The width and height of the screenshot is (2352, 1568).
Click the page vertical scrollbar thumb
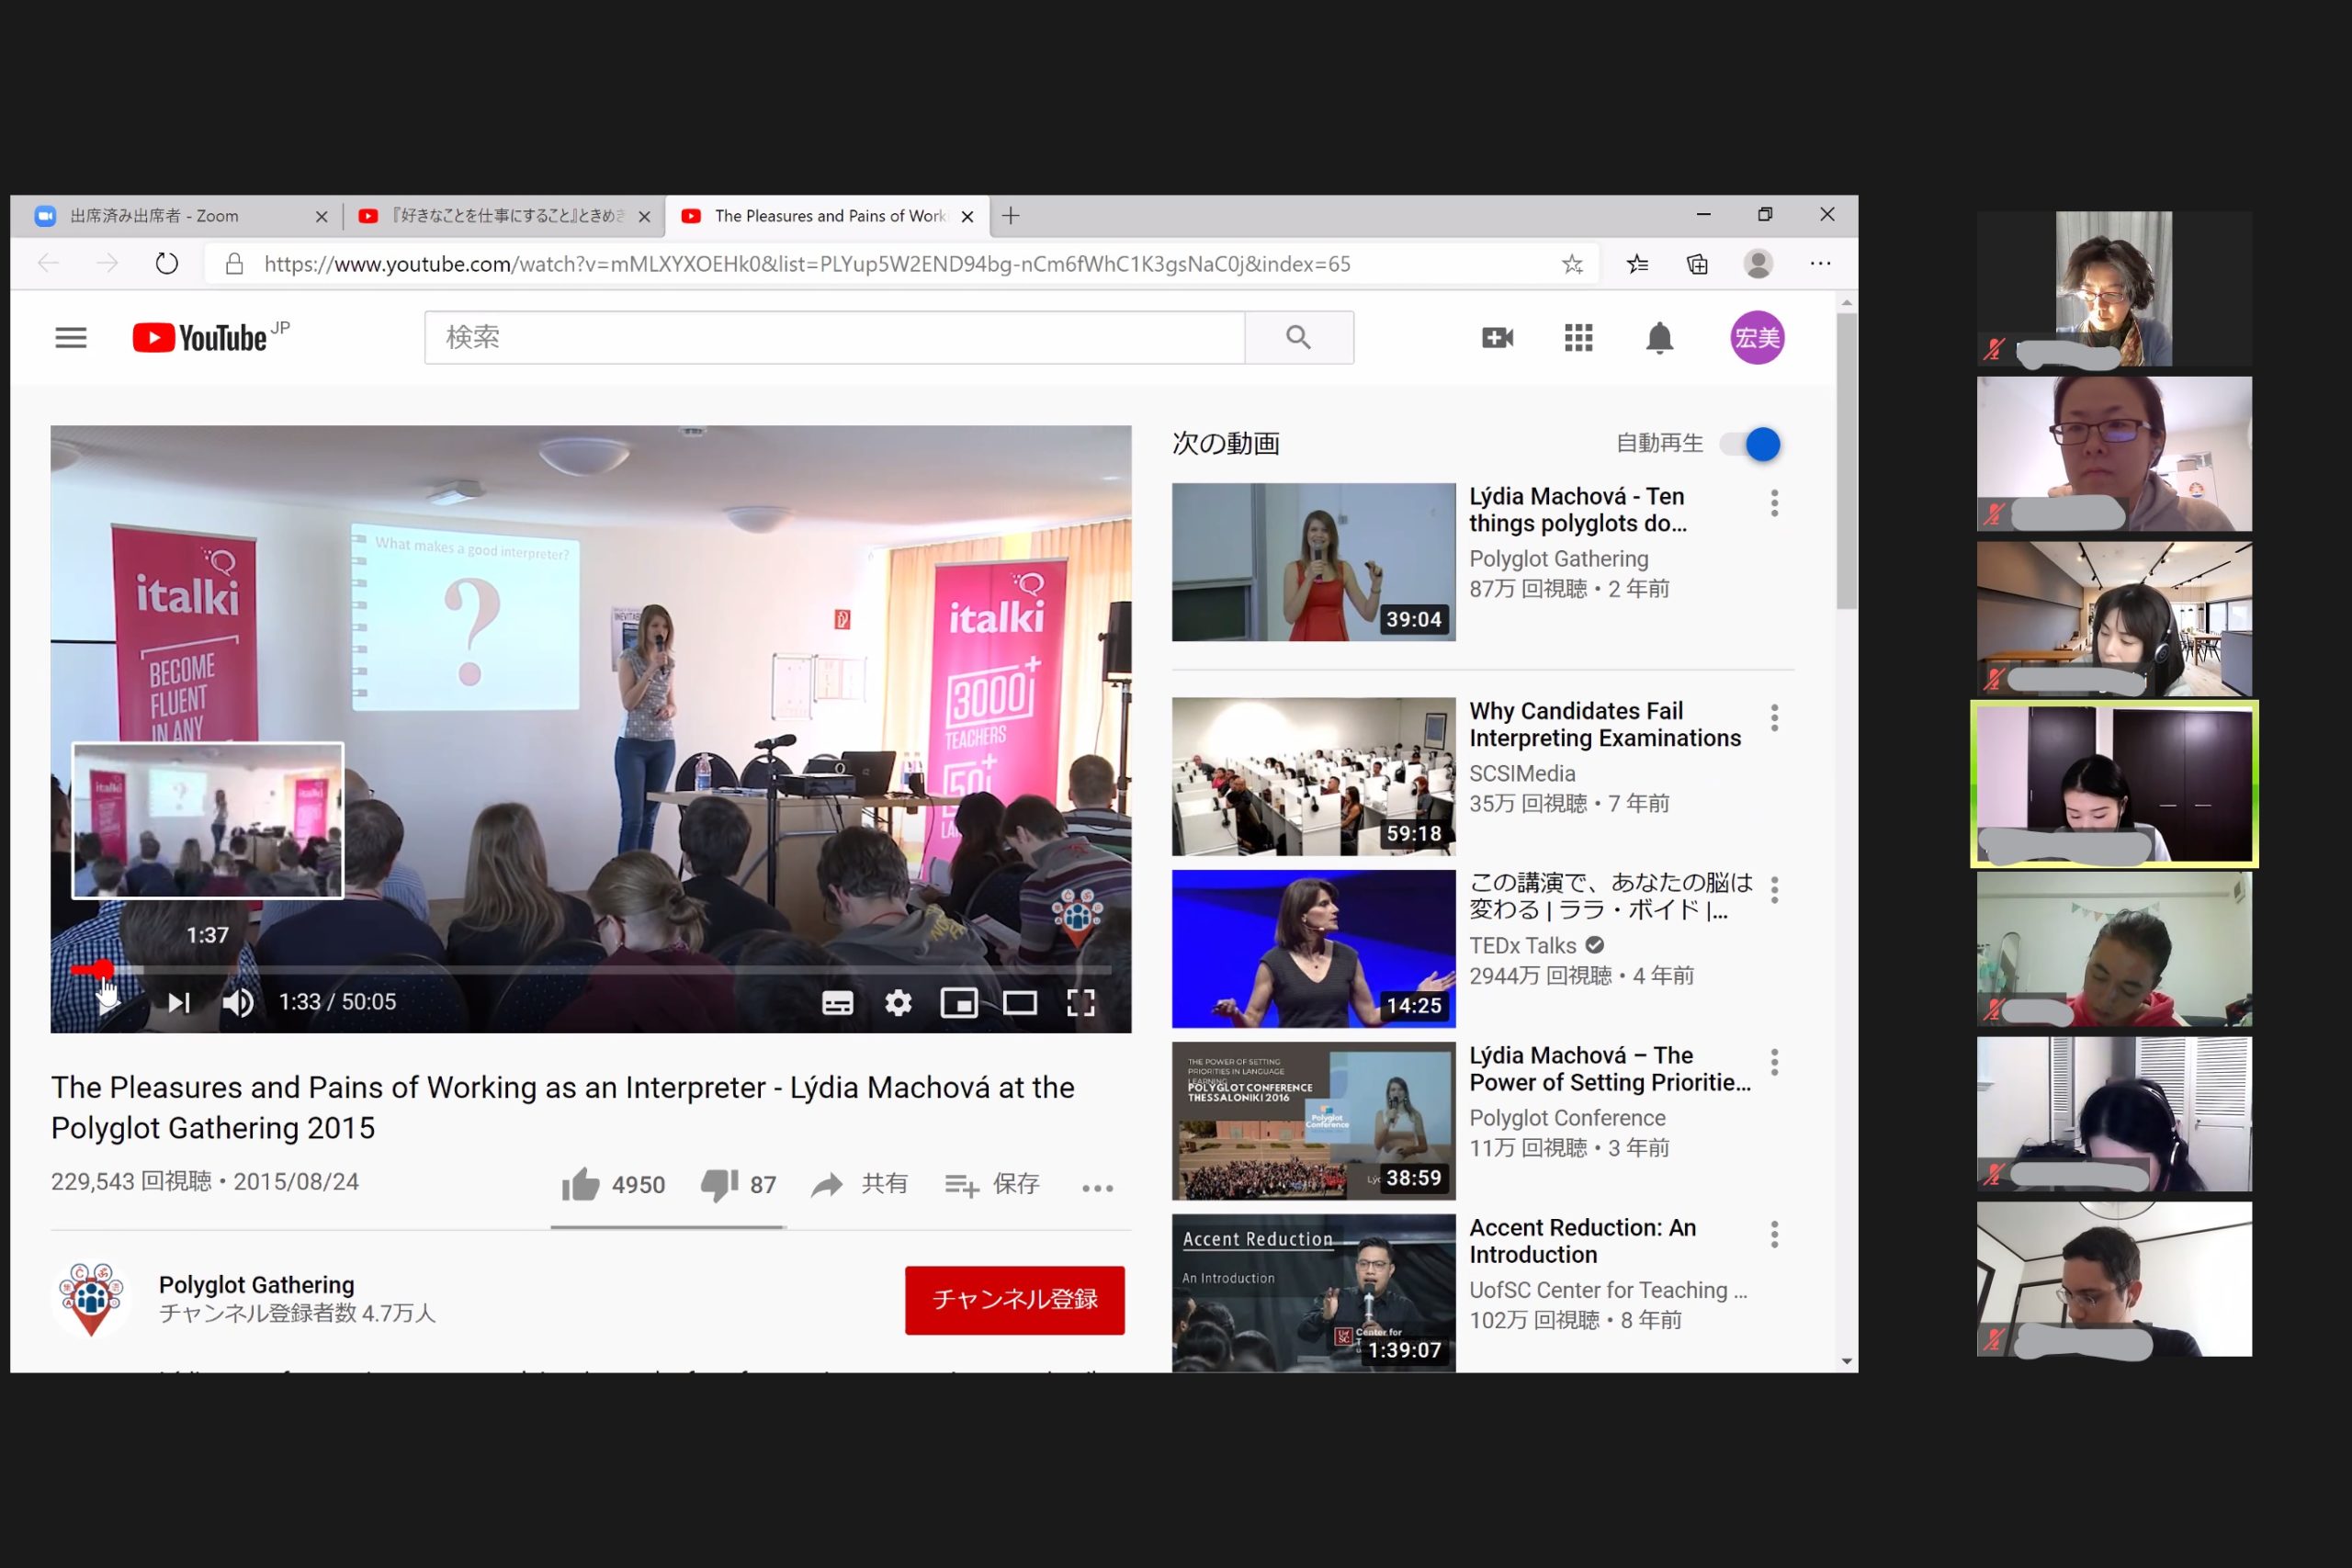point(1846,460)
